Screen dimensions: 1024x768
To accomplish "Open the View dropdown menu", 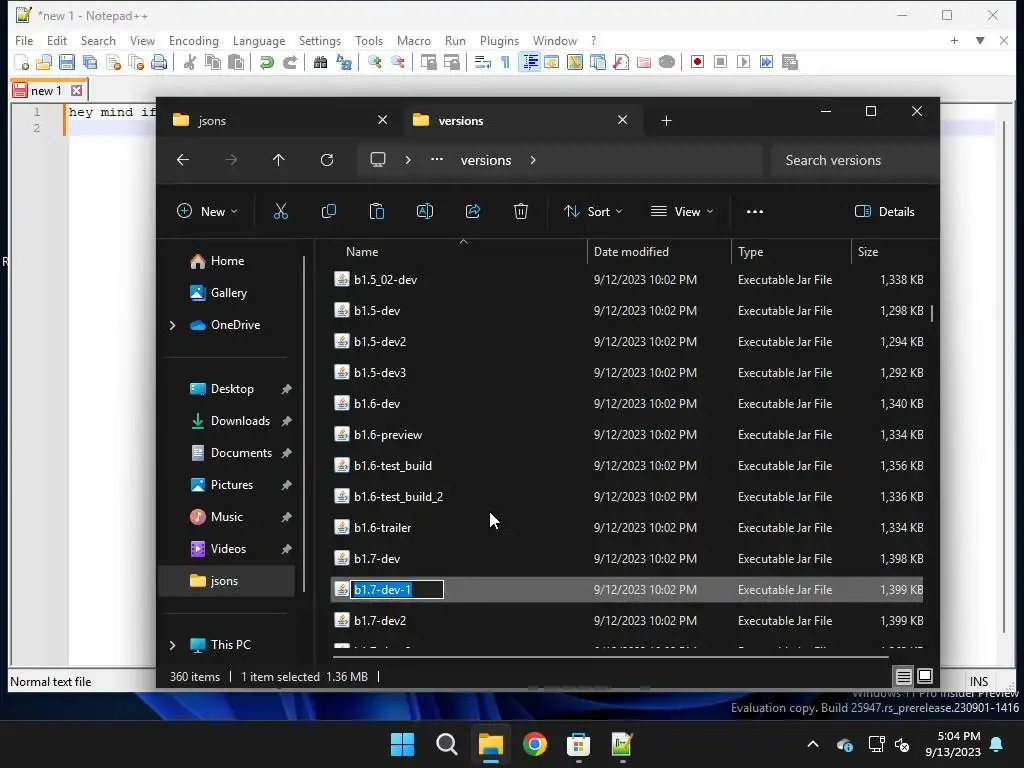I will [x=682, y=212].
